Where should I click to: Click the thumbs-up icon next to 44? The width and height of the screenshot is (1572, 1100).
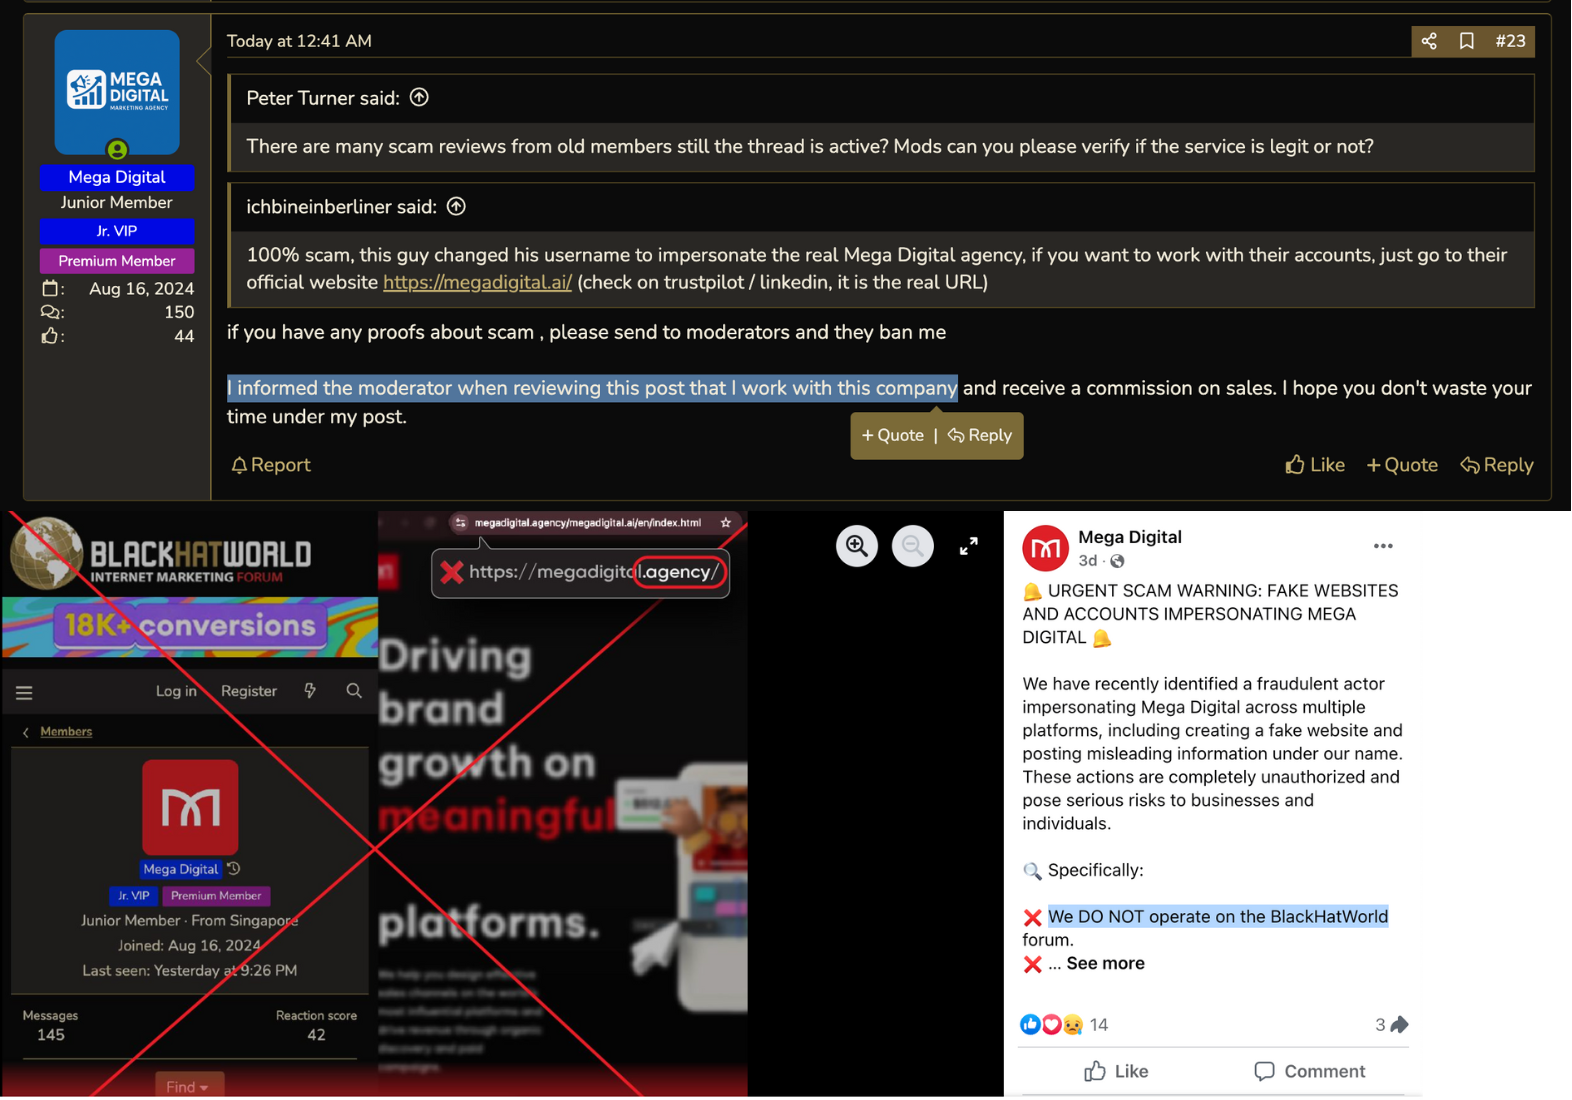click(50, 336)
